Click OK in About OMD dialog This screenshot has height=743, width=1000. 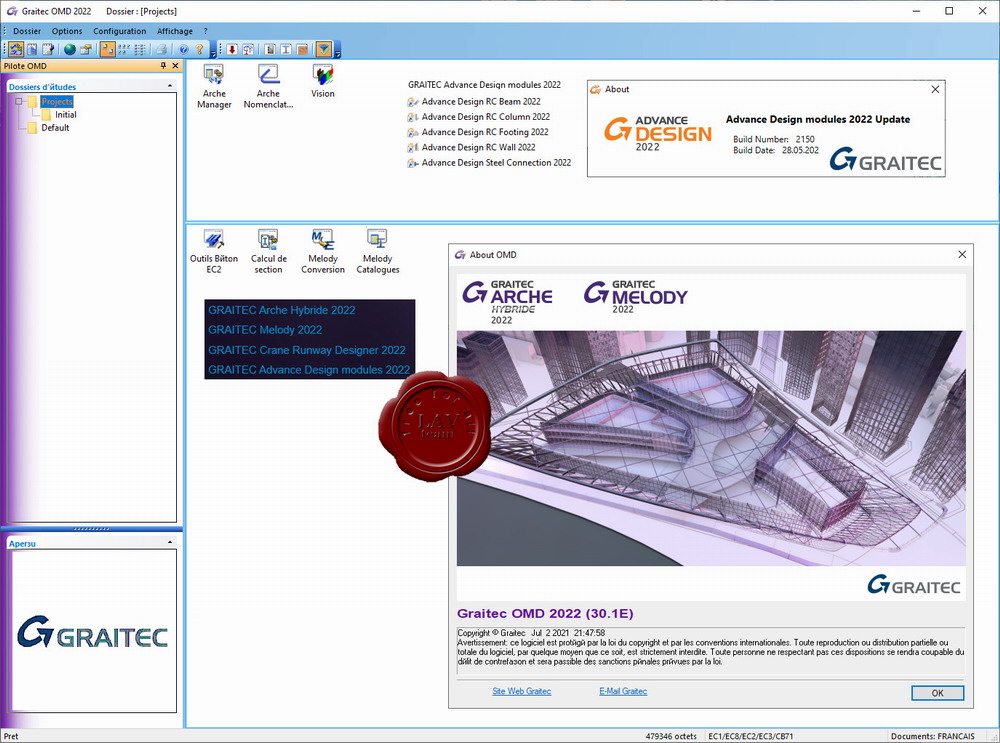(x=938, y=693)
